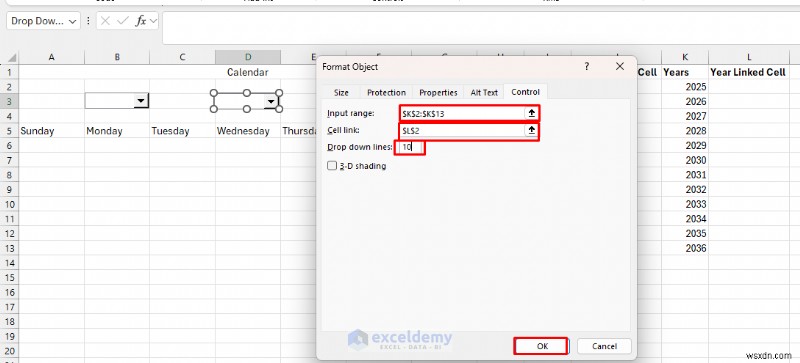Select column D header

[247, 57]
